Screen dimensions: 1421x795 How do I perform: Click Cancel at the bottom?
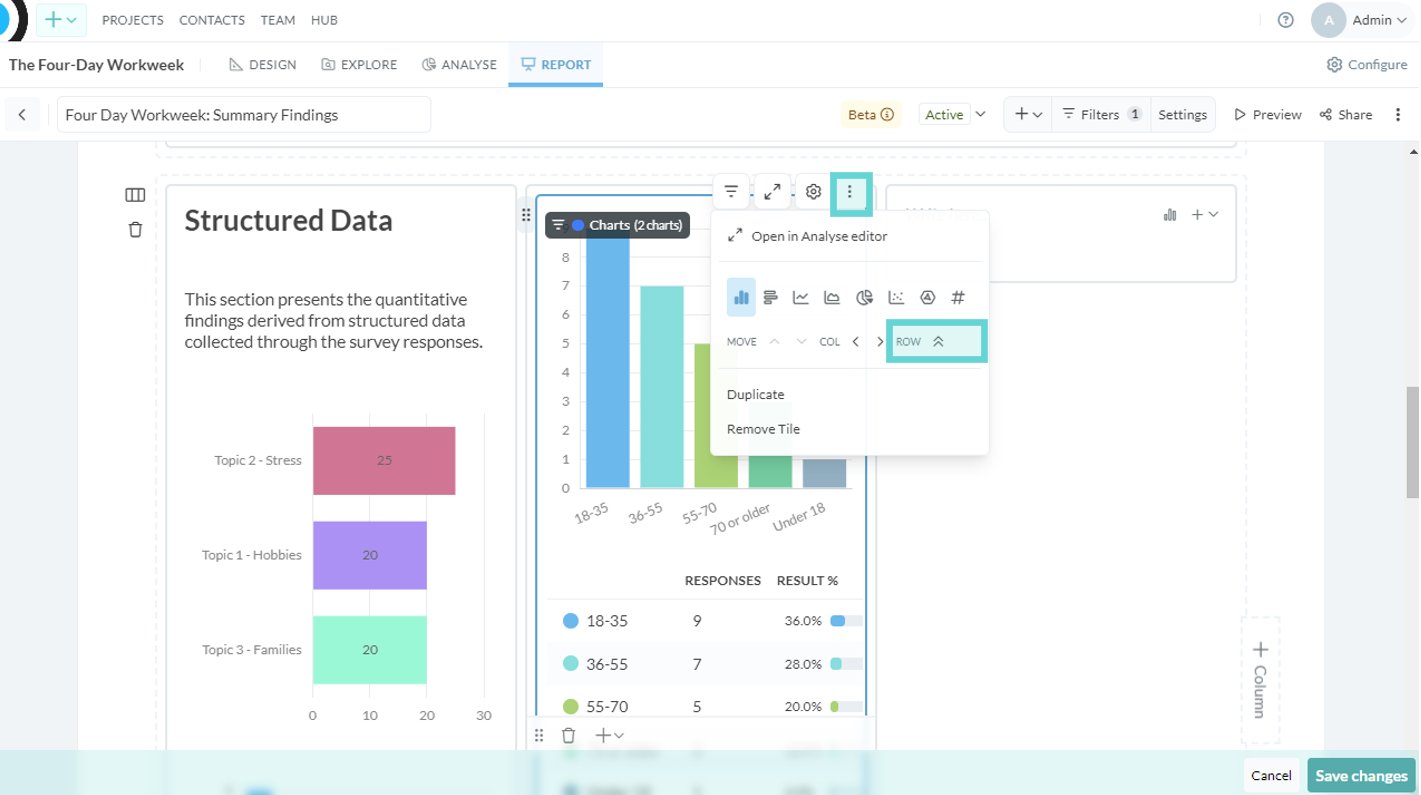tap(1271, 775)
